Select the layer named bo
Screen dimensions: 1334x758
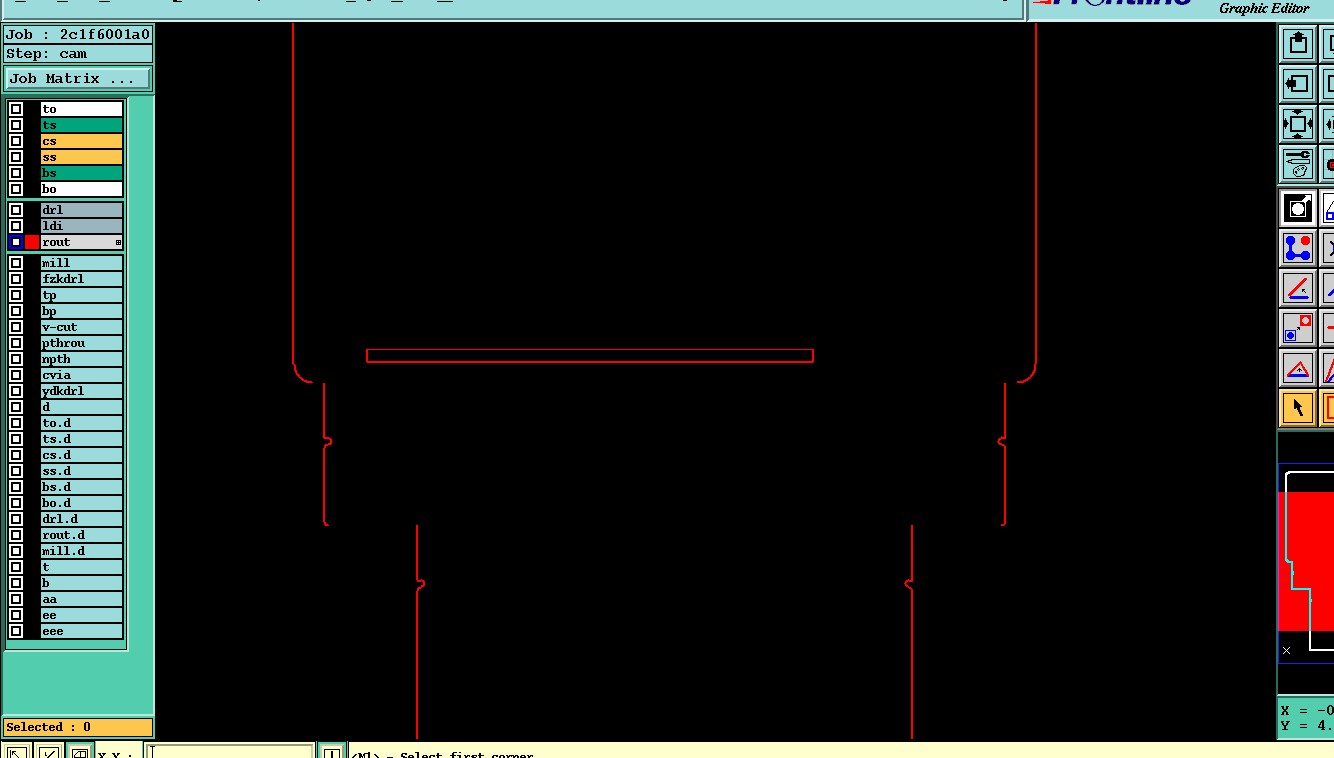click(81, 189)
